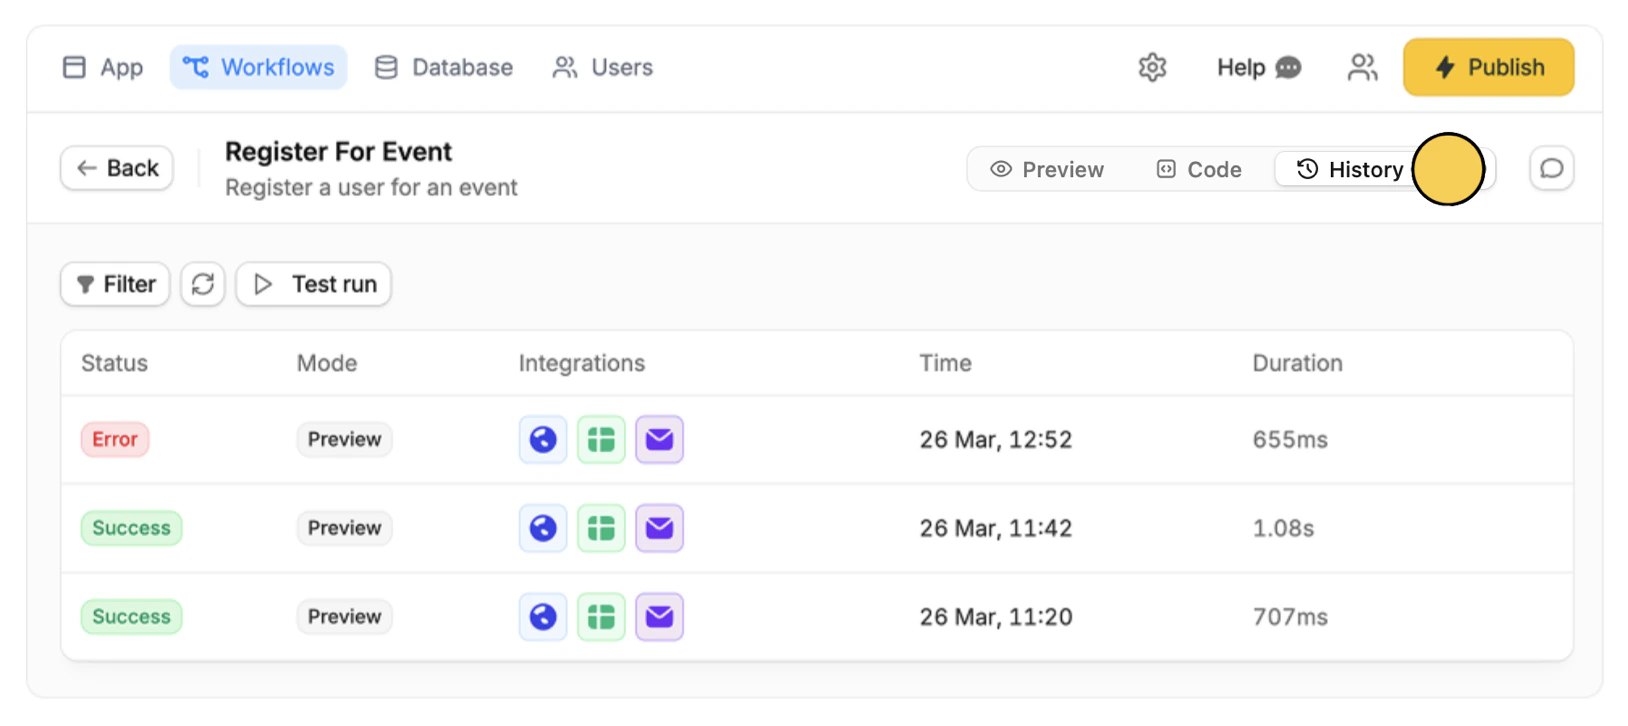Click the Error status badge

pyautogui.click(x=115, y=439)
